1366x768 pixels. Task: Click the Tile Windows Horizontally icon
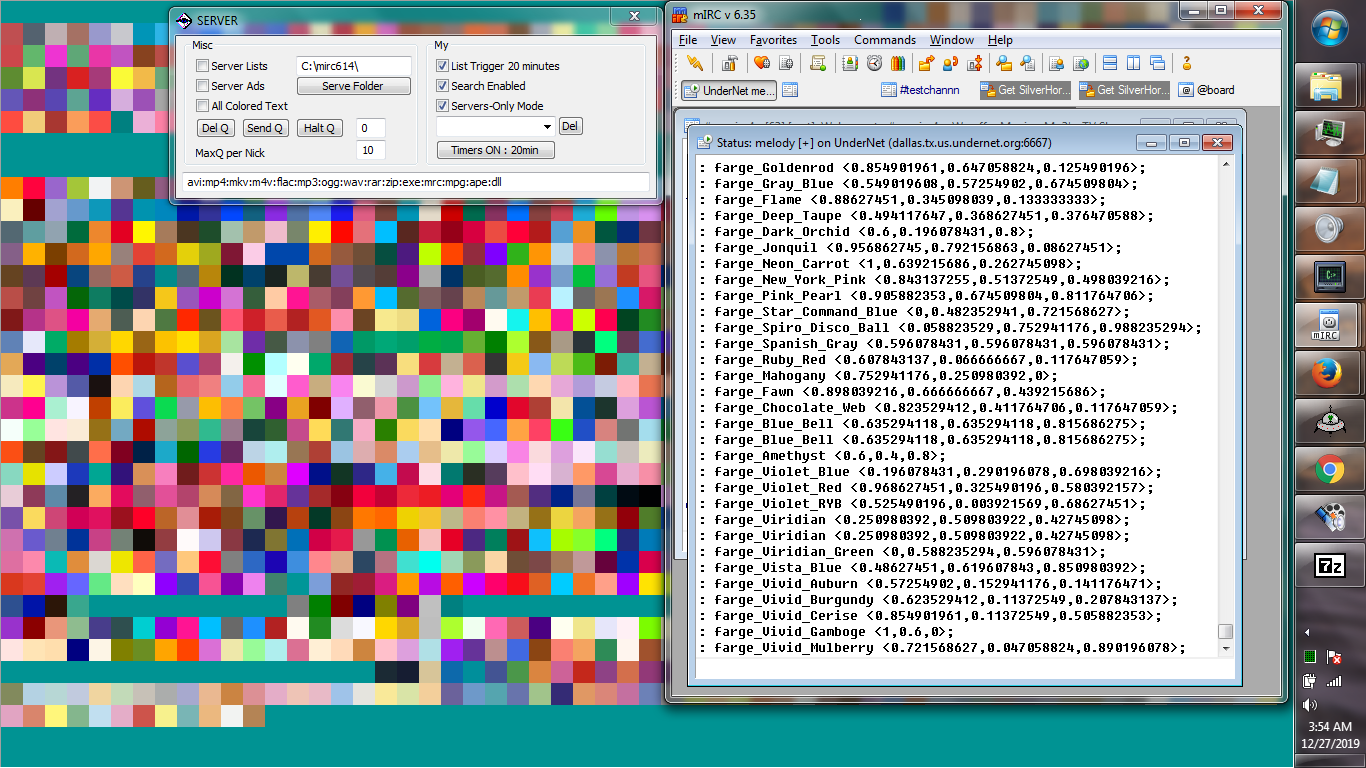1109,64
